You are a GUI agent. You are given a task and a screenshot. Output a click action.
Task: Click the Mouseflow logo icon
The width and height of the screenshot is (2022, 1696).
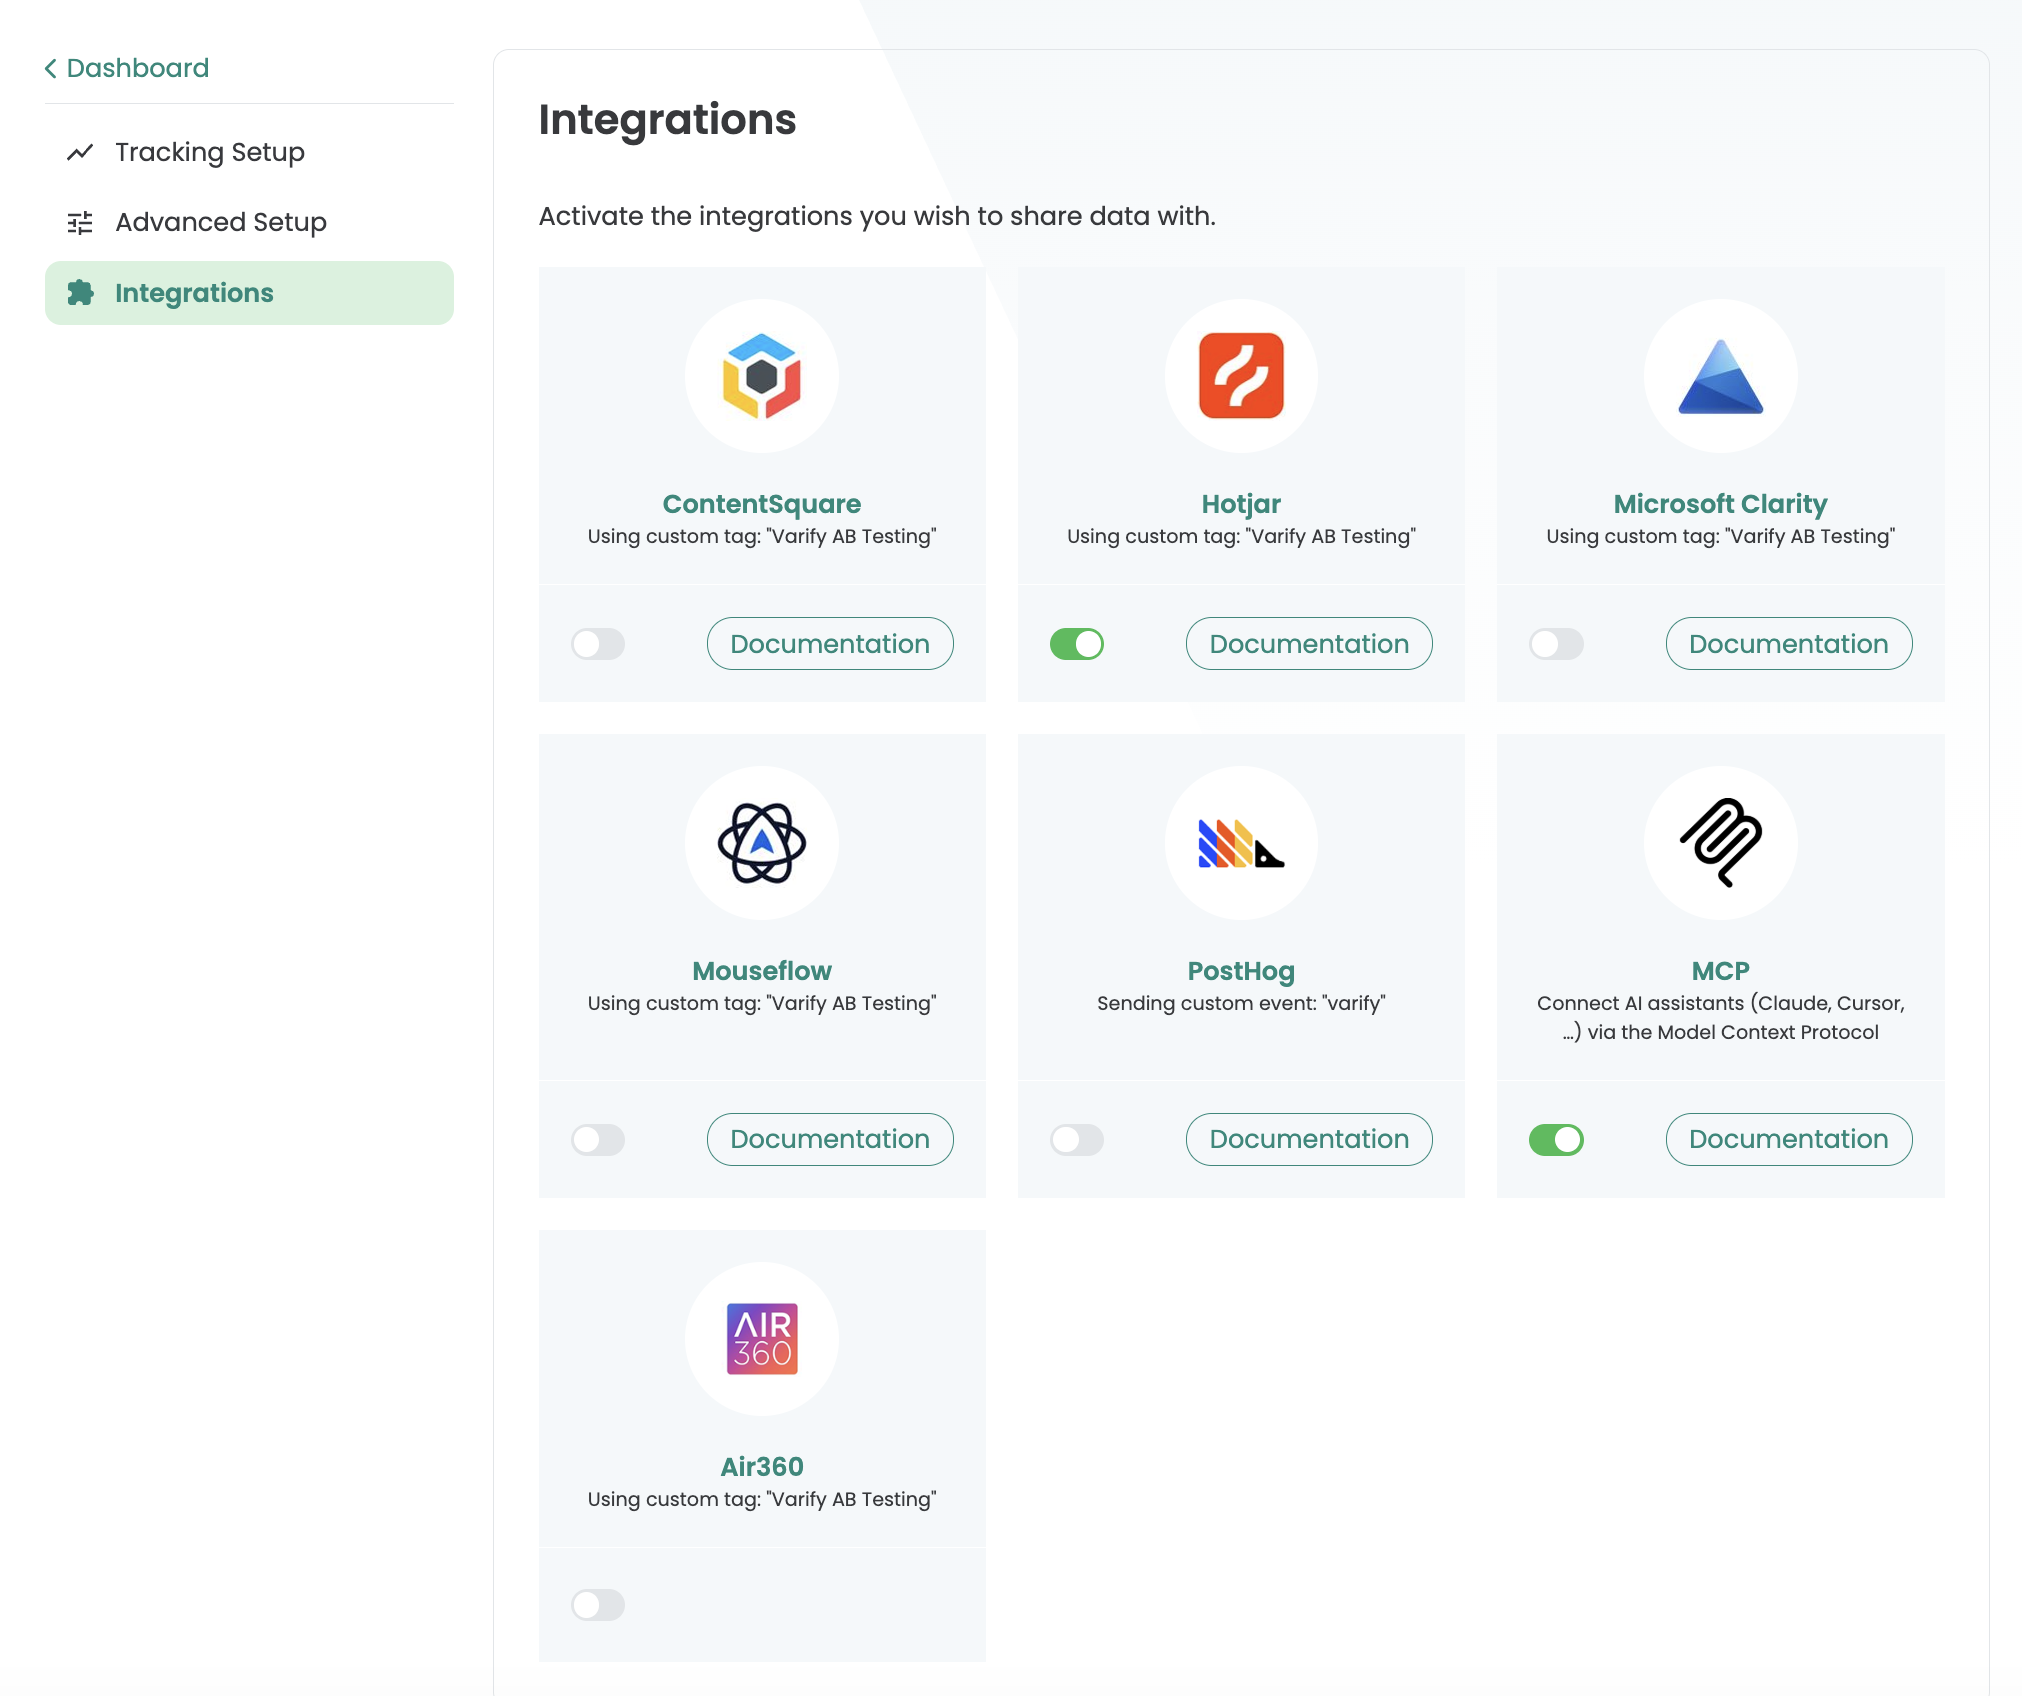(762, 843)
